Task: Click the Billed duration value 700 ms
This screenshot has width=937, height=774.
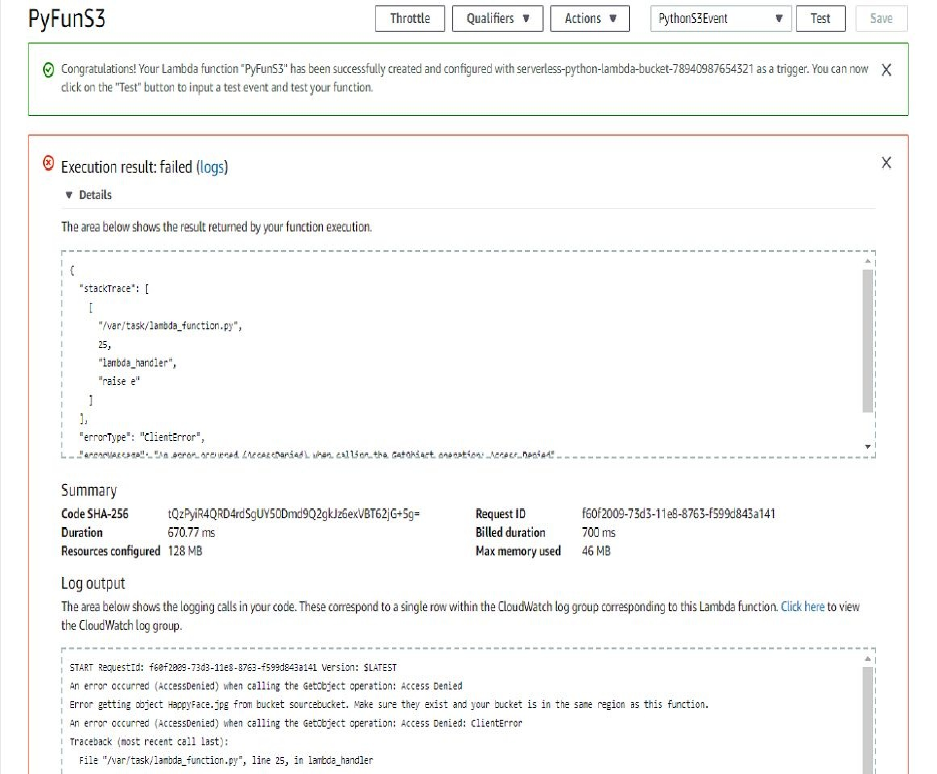Action: coord(598,533)
